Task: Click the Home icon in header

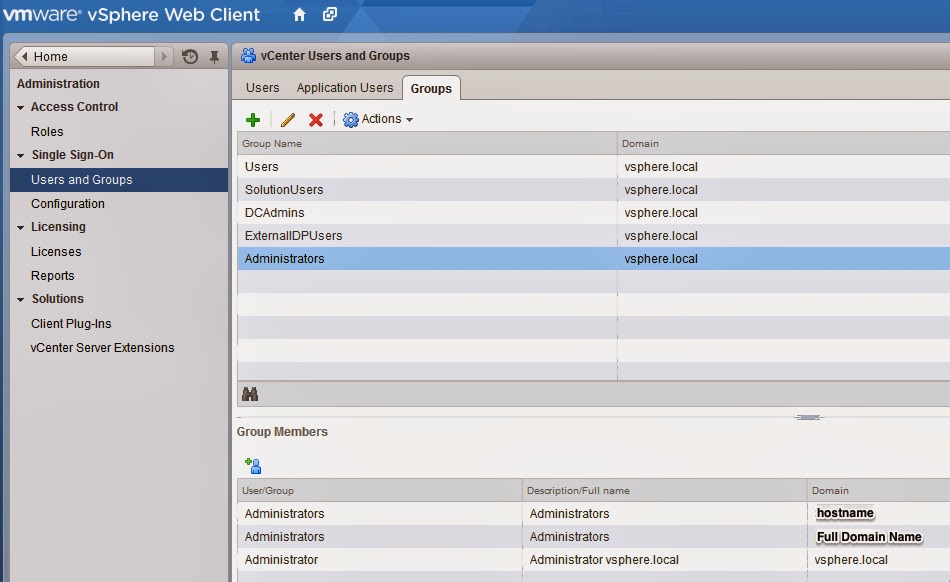Action: tap(299, 15)
